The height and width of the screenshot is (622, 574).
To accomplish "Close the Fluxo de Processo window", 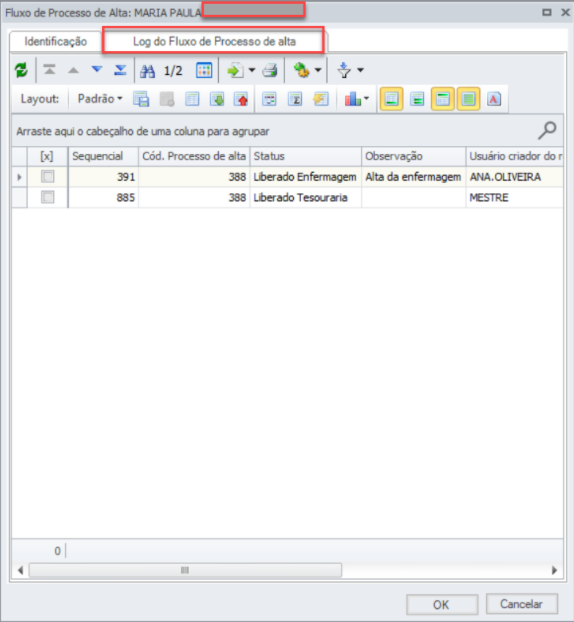I will [x=565, y=12].
